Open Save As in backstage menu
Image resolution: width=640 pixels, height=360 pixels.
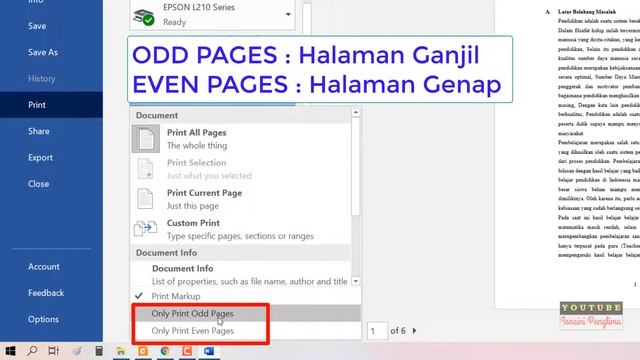pyautogui.click(x=43, y=52)
